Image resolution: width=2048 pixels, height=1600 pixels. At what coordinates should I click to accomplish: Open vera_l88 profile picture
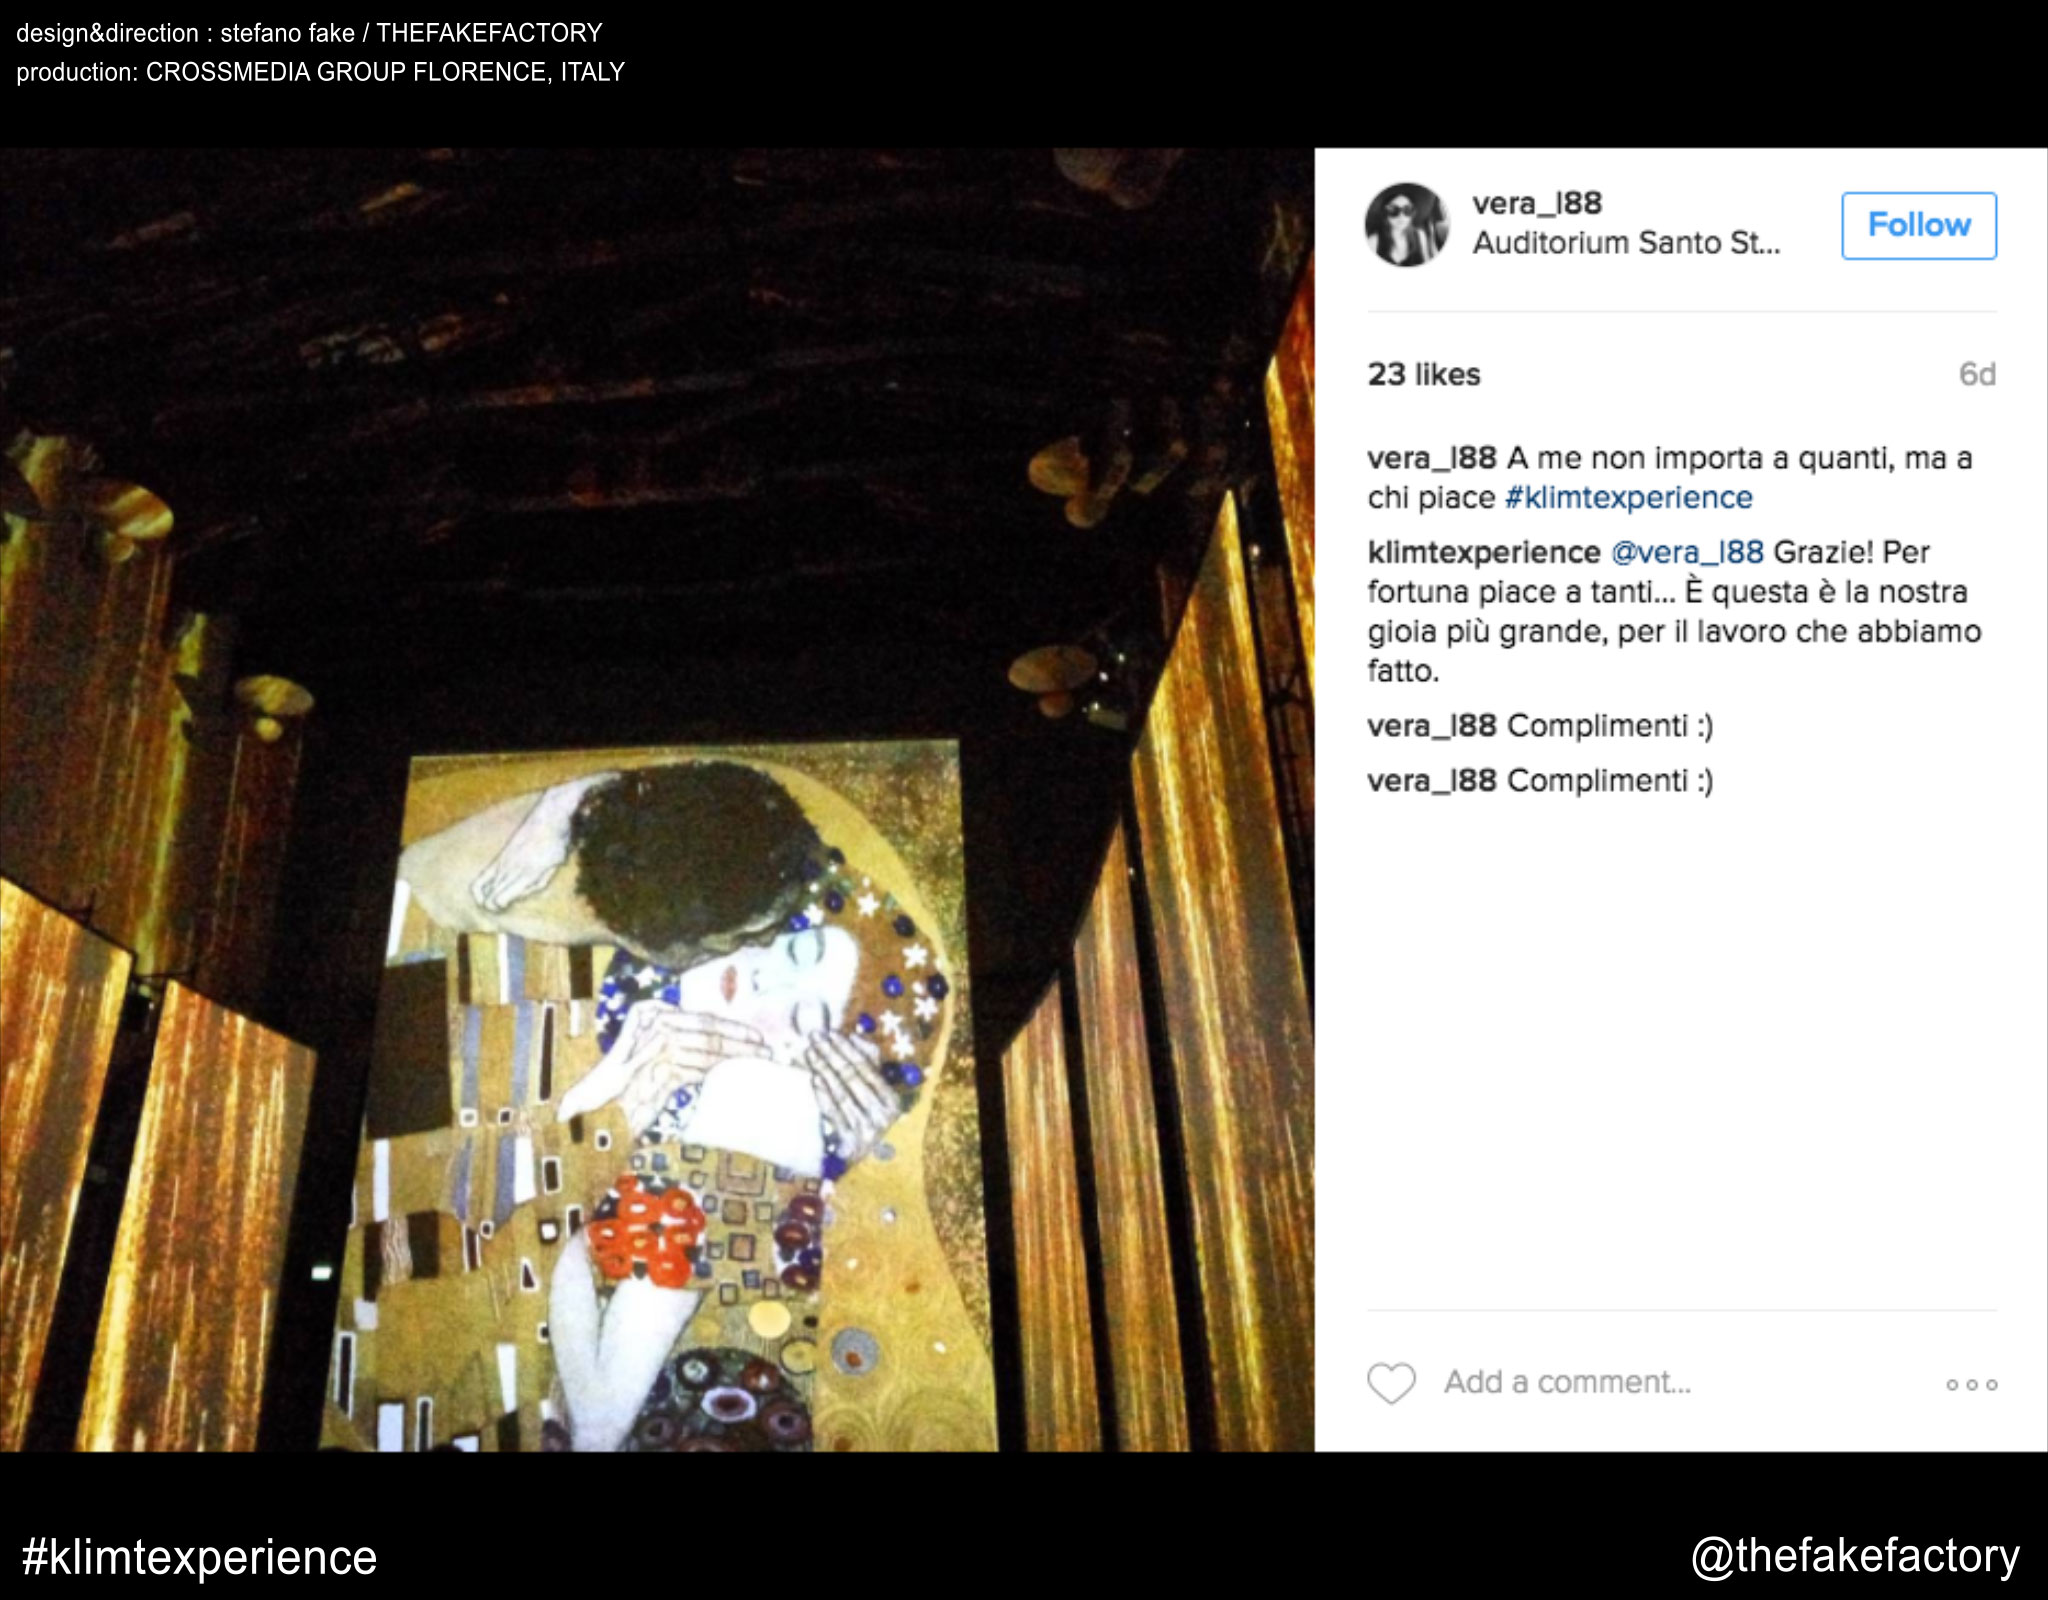1407,225
